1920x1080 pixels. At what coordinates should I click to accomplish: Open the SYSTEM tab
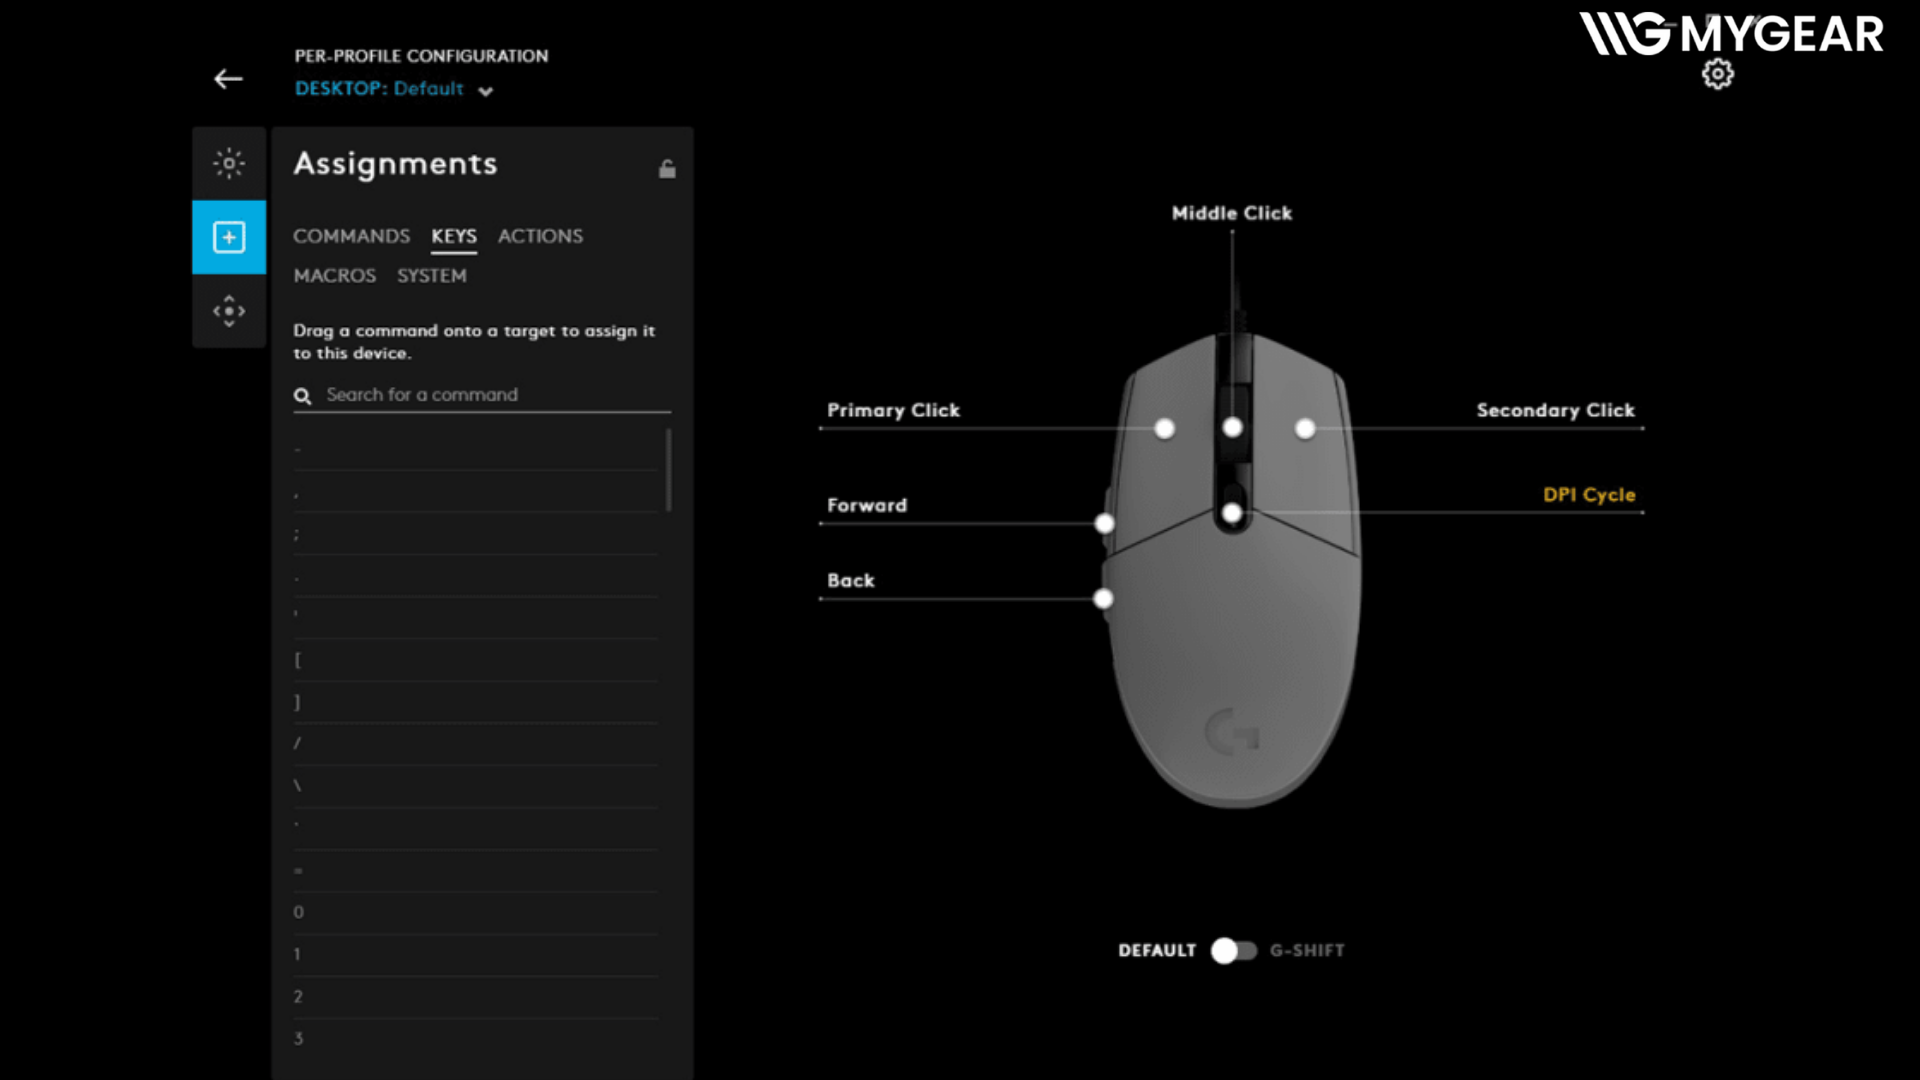[x=431, y=275]
